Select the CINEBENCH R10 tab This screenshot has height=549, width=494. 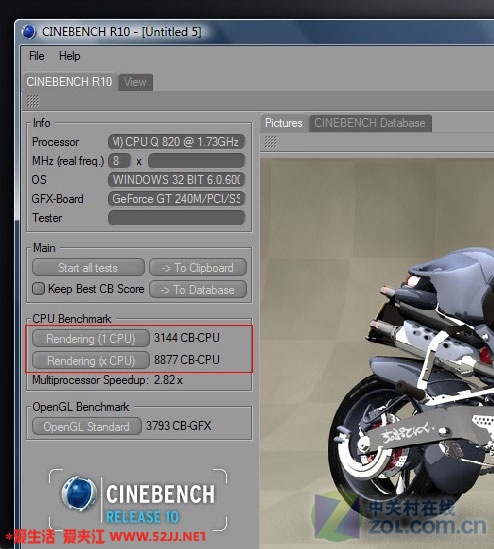69,82
